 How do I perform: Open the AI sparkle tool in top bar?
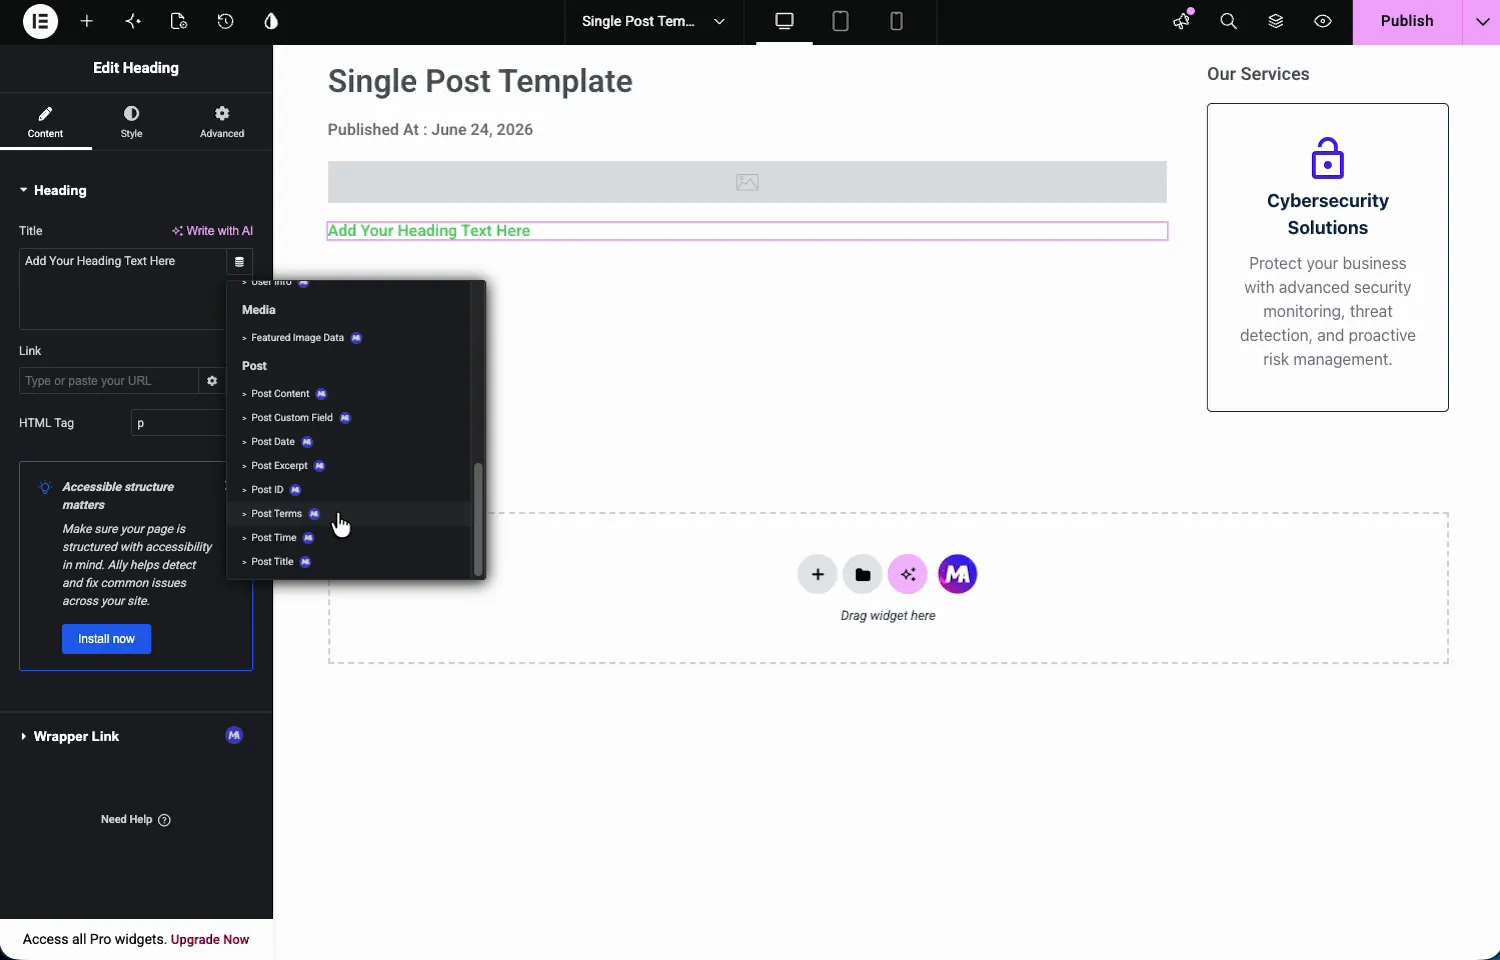[x=133, y=21]
